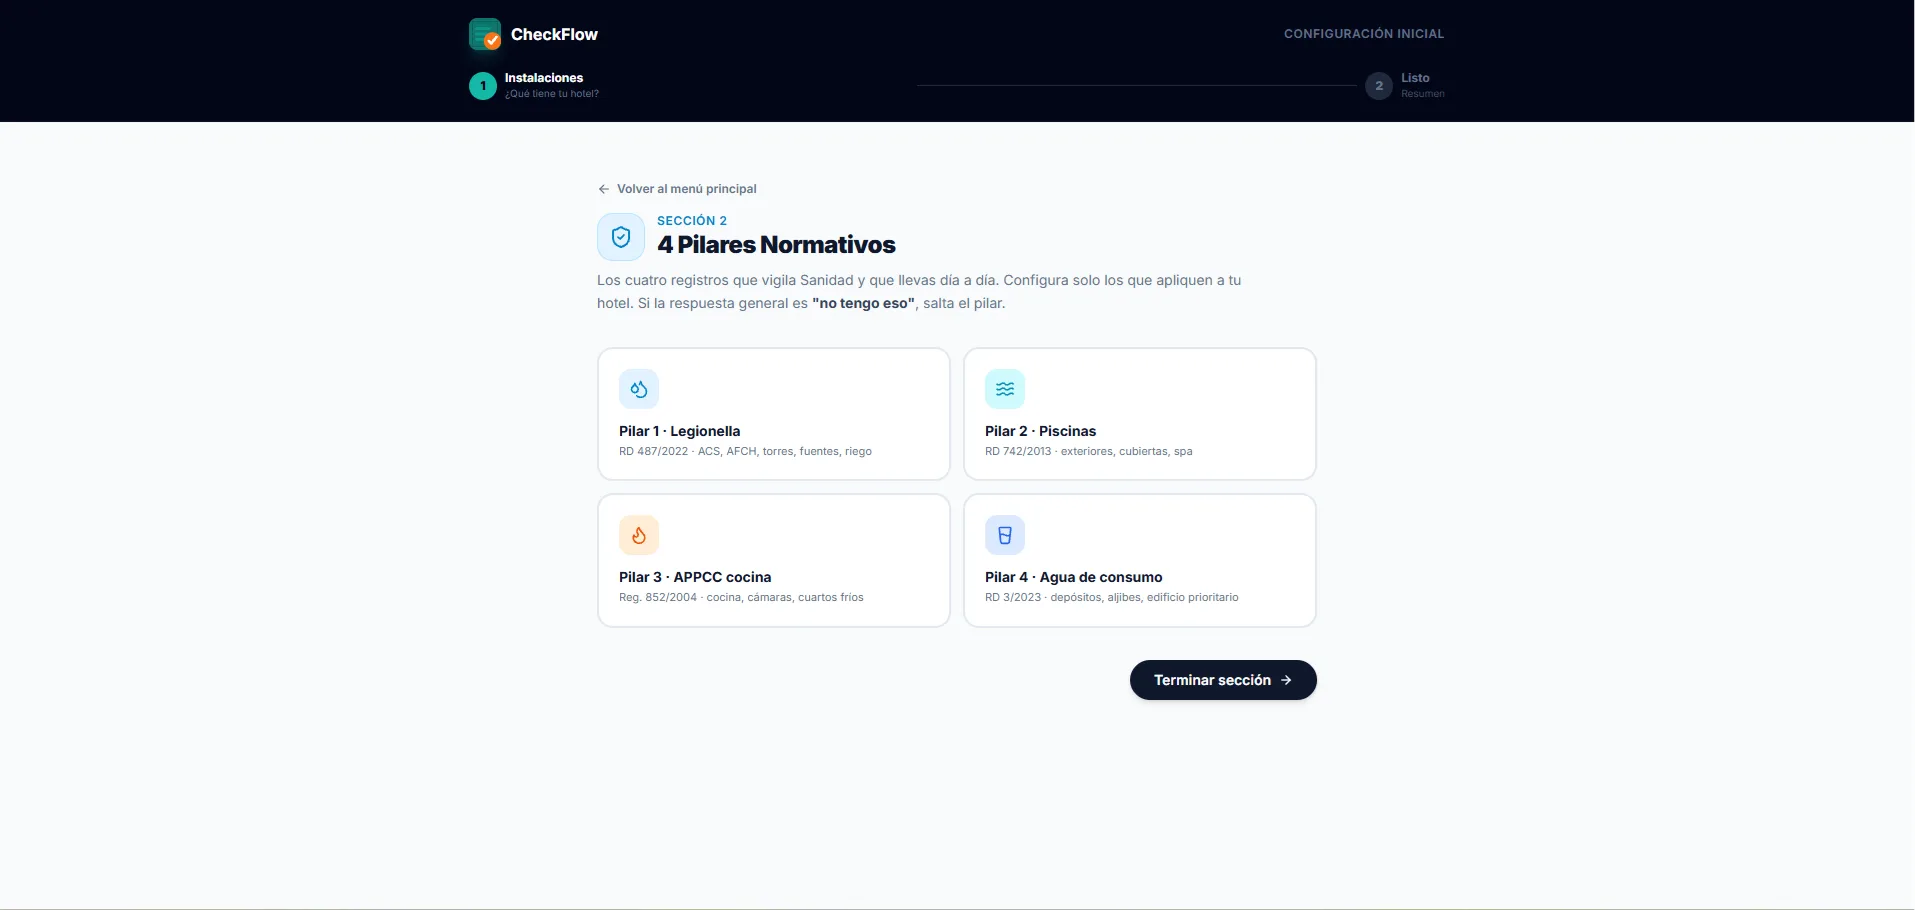Click the RD 487/2022 description line
Image resolution: width=1915 pixels, height=910 pixels.
745,452
